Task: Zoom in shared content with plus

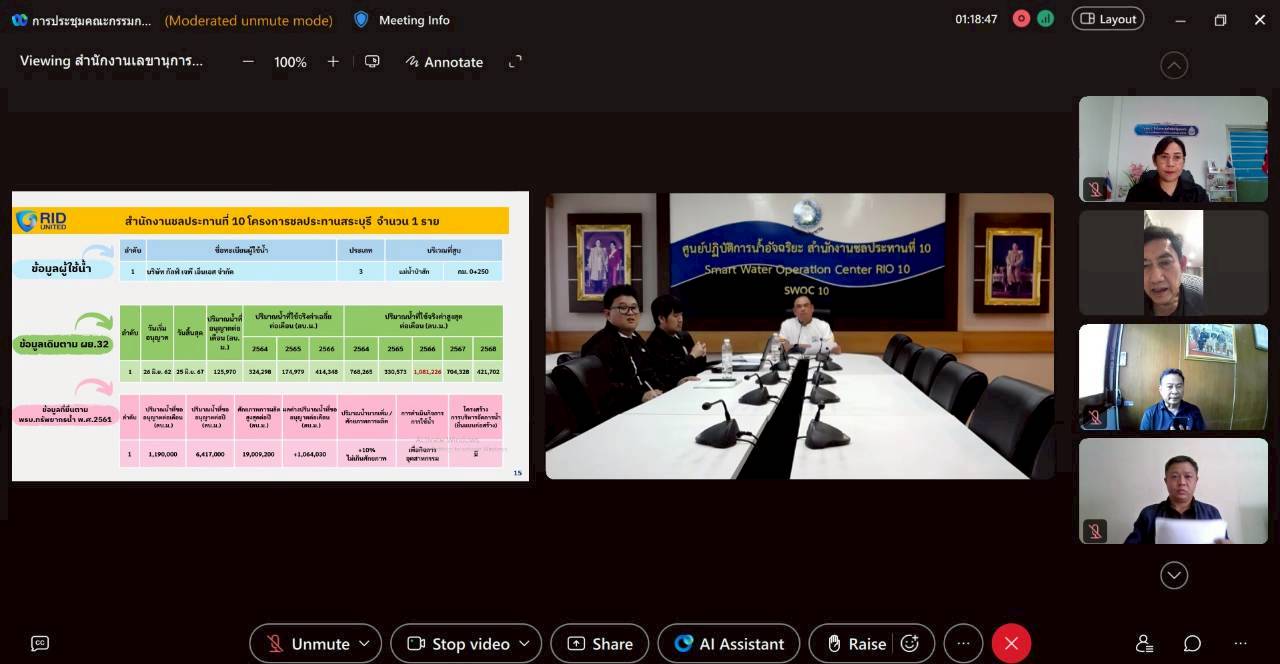Action: 333,62
